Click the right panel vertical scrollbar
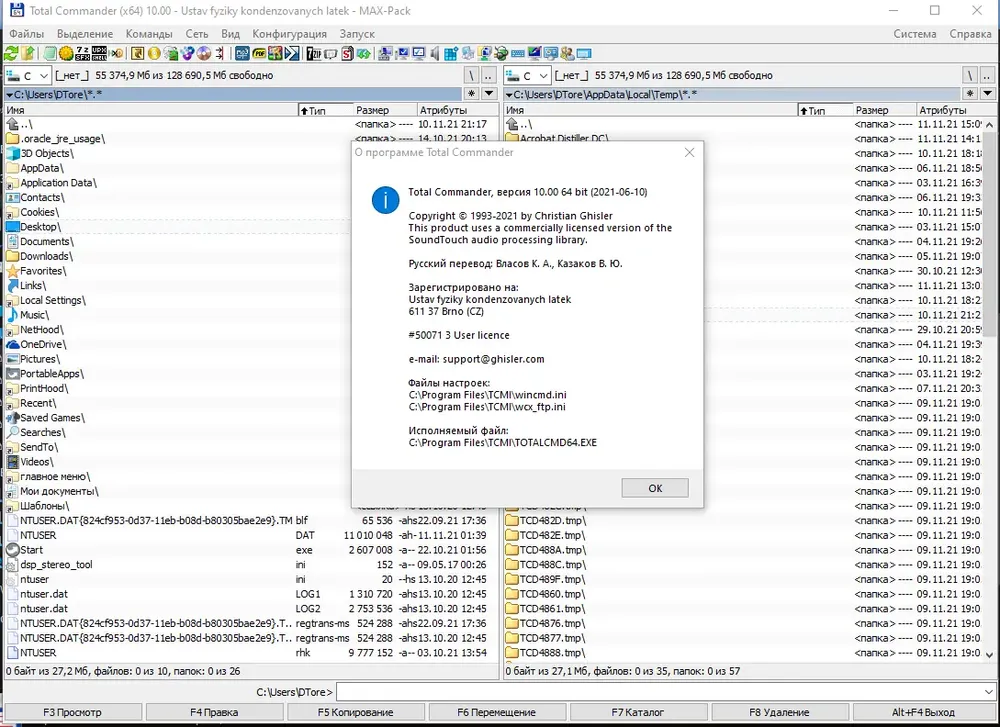1000x727 pixels. point(989,389)
